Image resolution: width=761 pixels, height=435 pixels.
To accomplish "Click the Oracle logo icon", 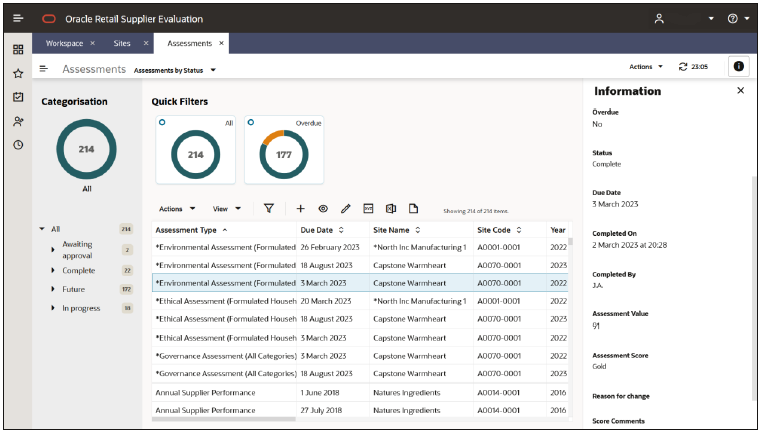I will 49,19.
